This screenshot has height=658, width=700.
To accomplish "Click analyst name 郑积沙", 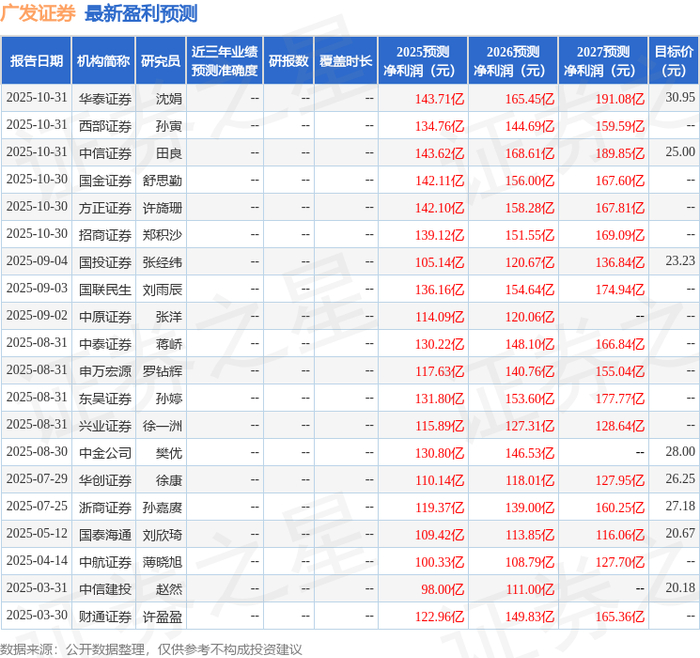I will 162,235.
